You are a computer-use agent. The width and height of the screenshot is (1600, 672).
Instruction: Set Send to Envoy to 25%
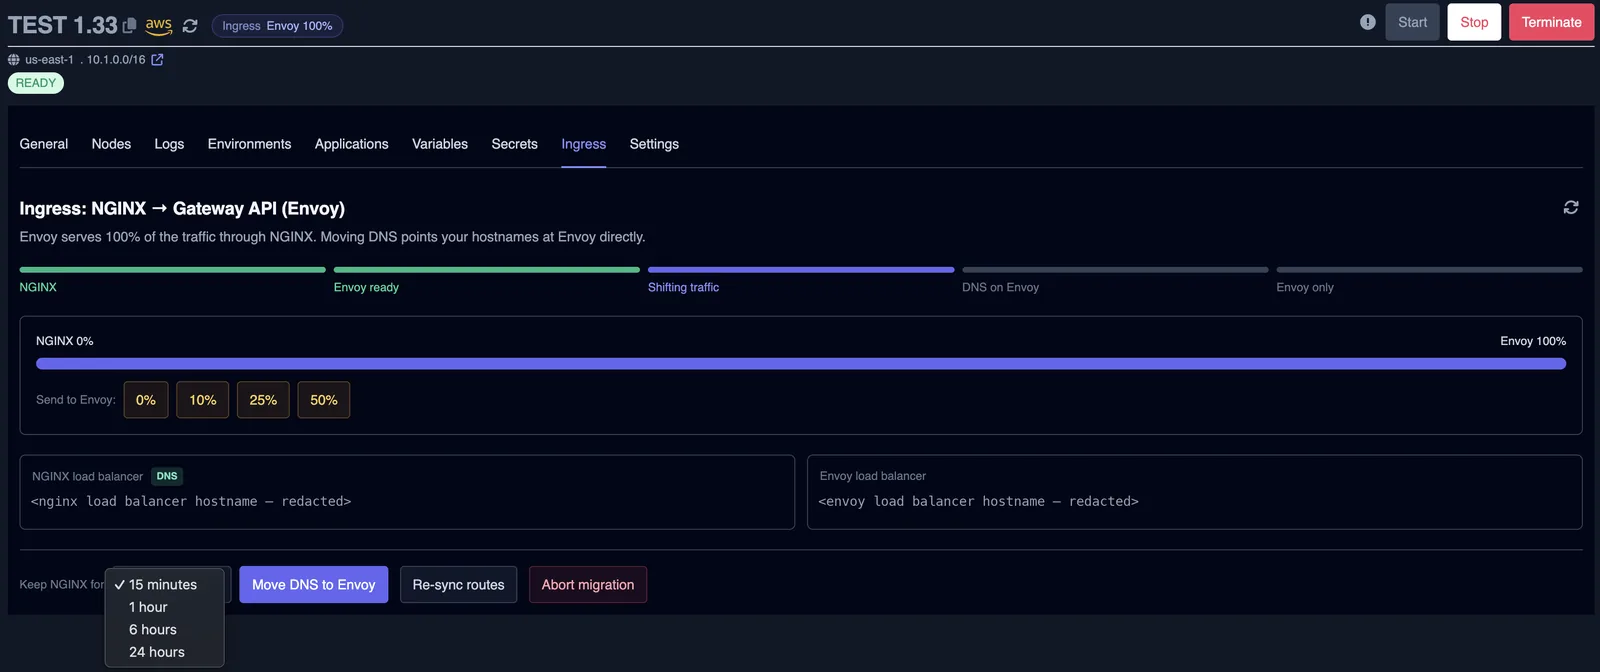pyautogui.click(x=263, y=400)
